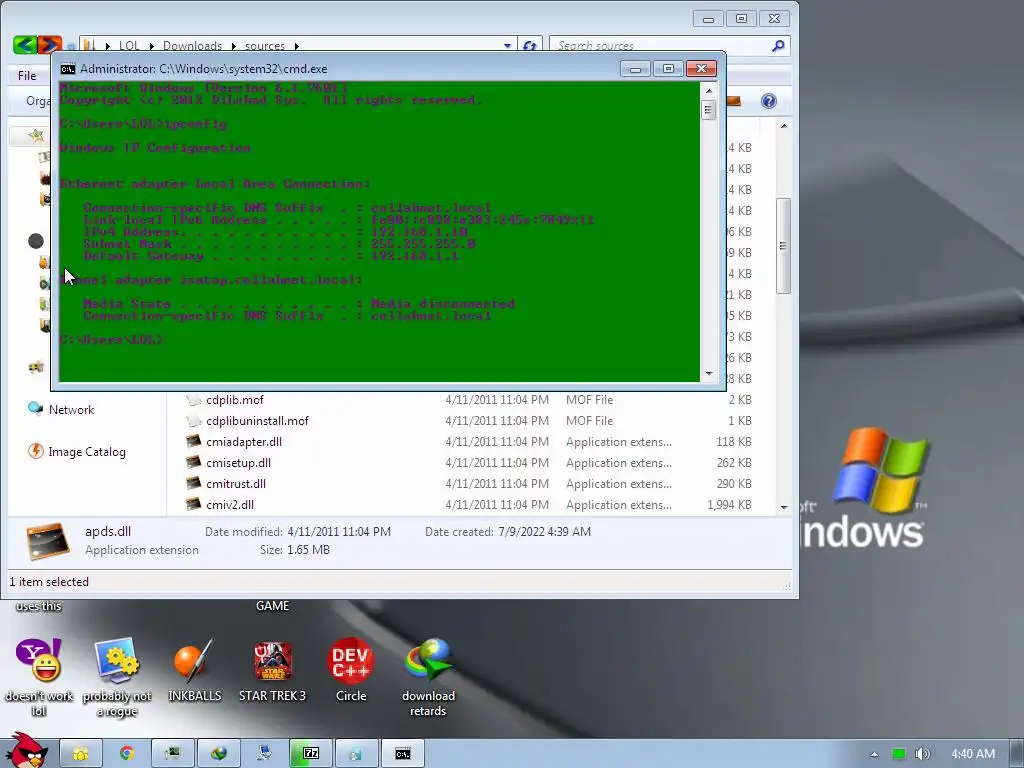
Task: Click the 1,994 KB size cell
Action: click(729, 504)
